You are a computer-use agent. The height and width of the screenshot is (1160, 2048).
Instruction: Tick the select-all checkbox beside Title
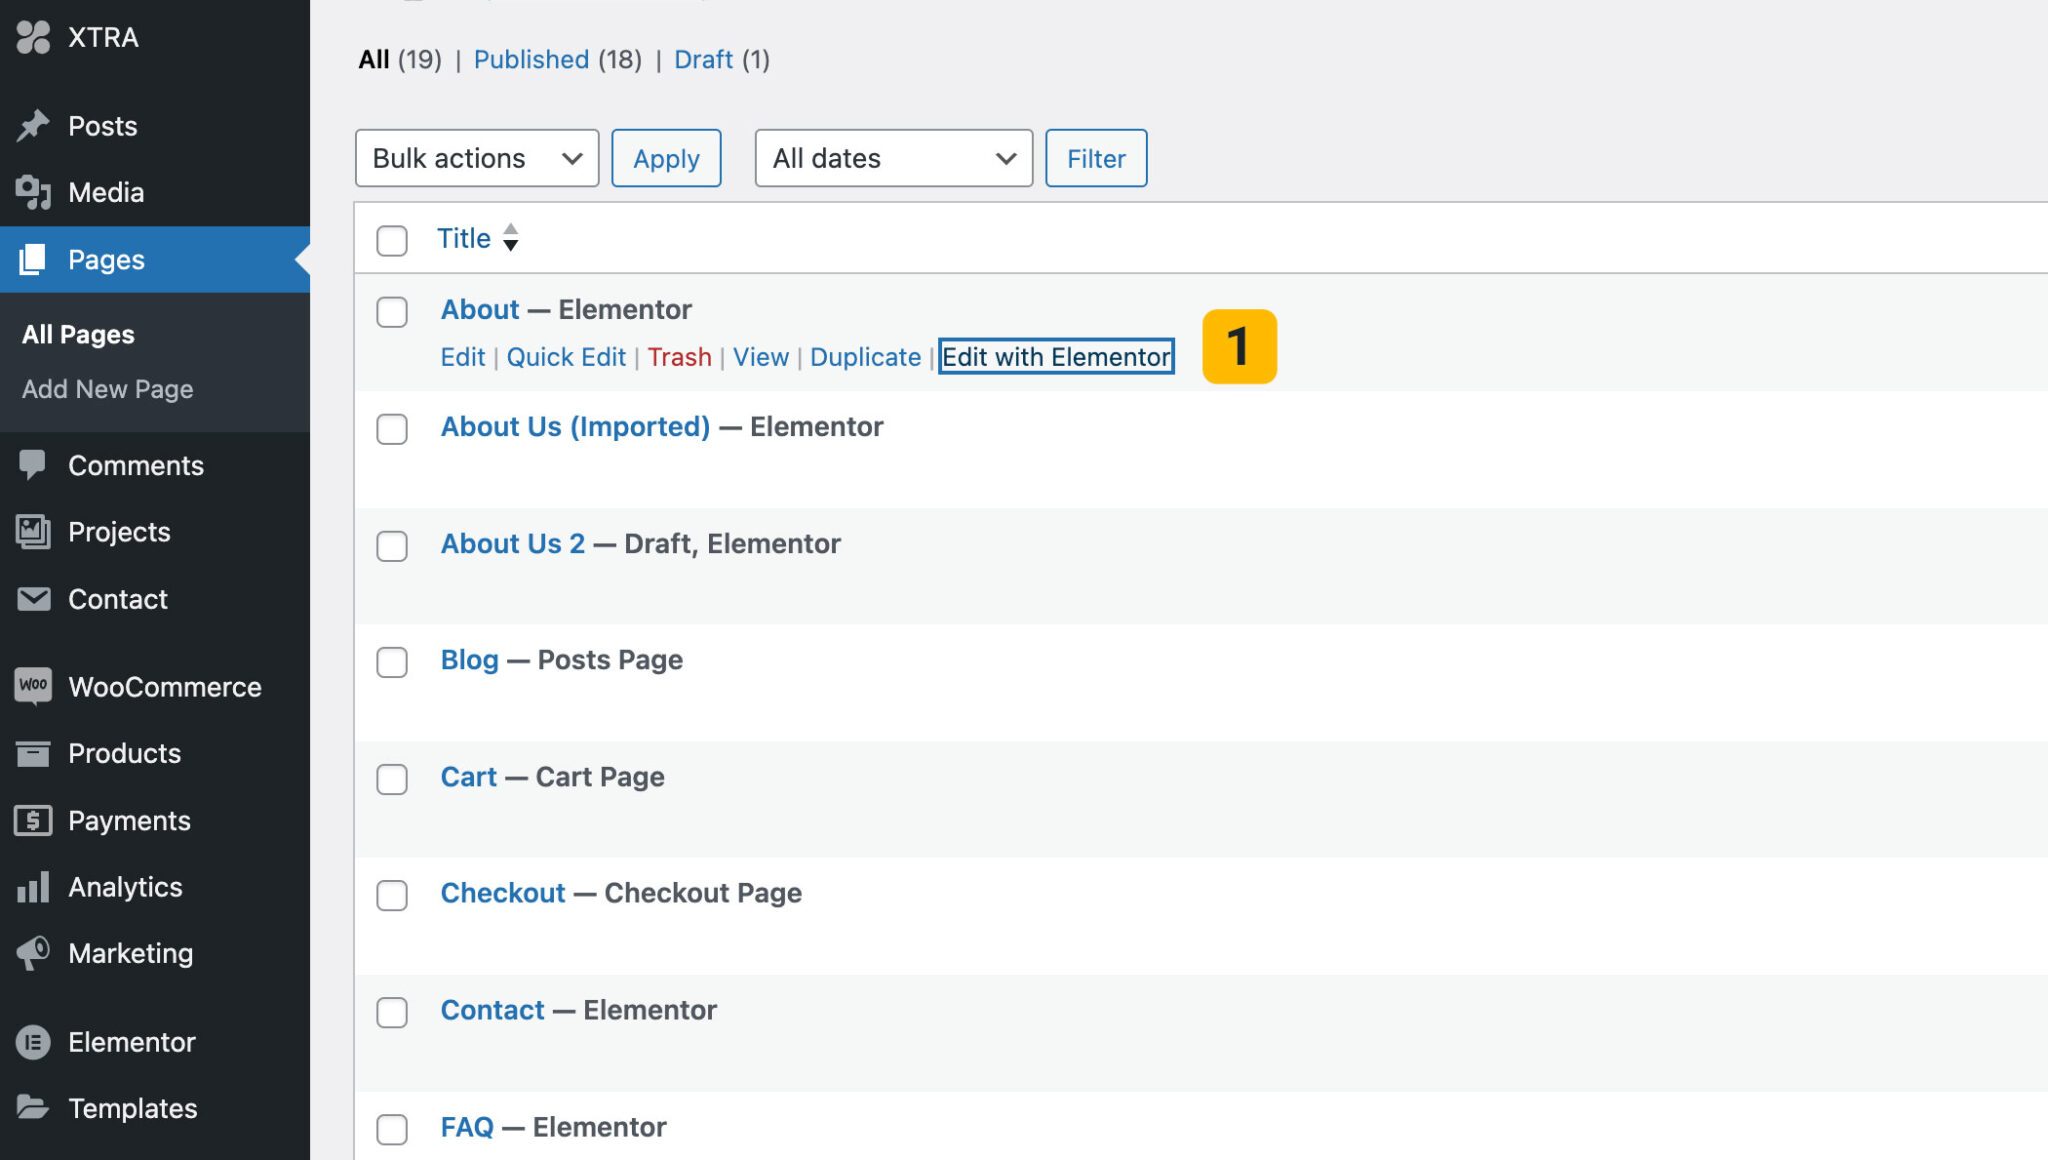(x=392, y=240)
